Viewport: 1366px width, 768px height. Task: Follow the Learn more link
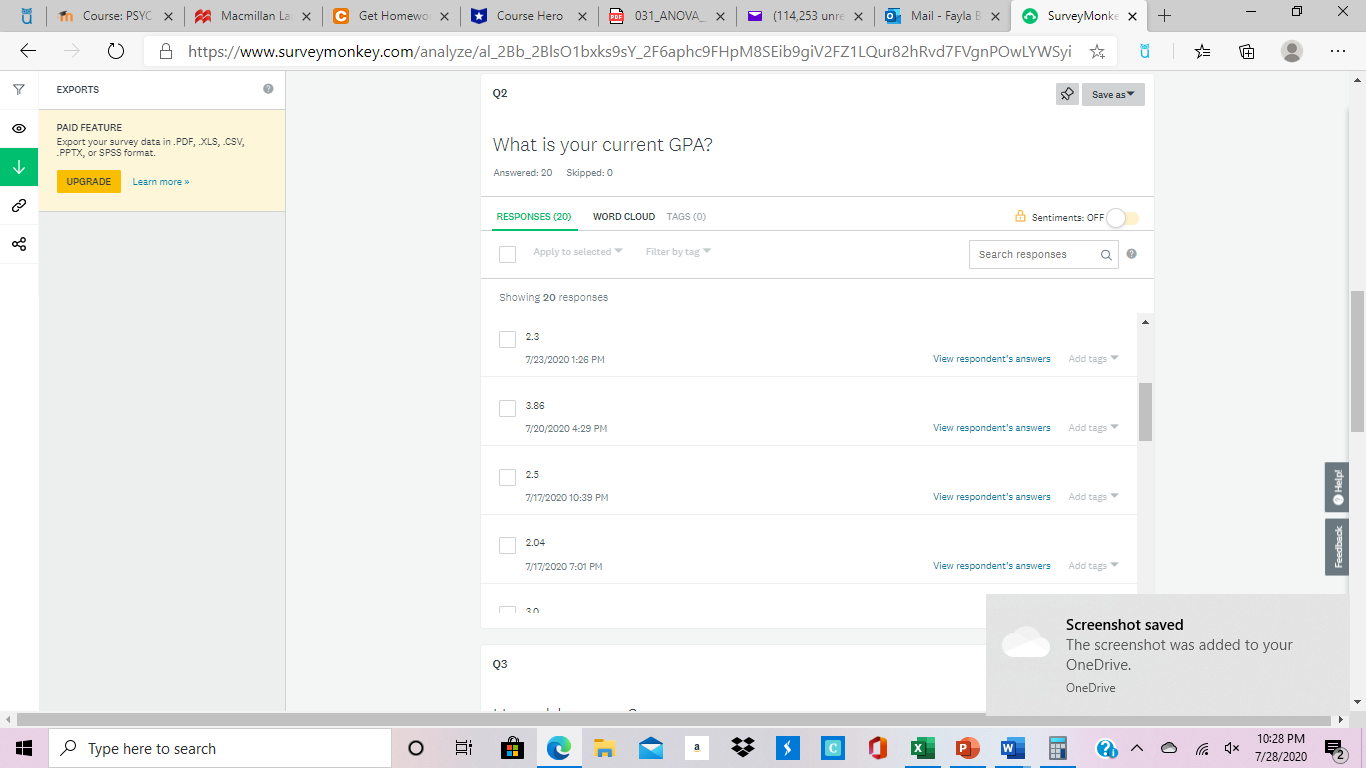(x=161, y=182)
